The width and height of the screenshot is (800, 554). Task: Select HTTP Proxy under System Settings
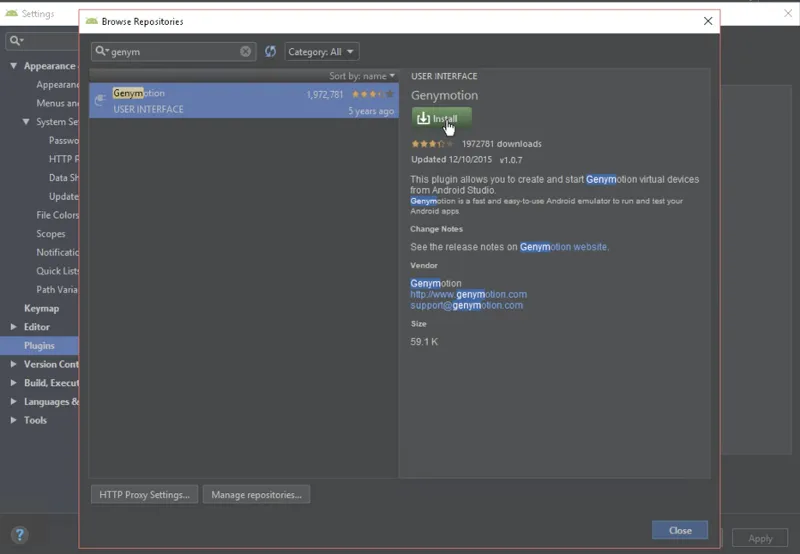64,159
